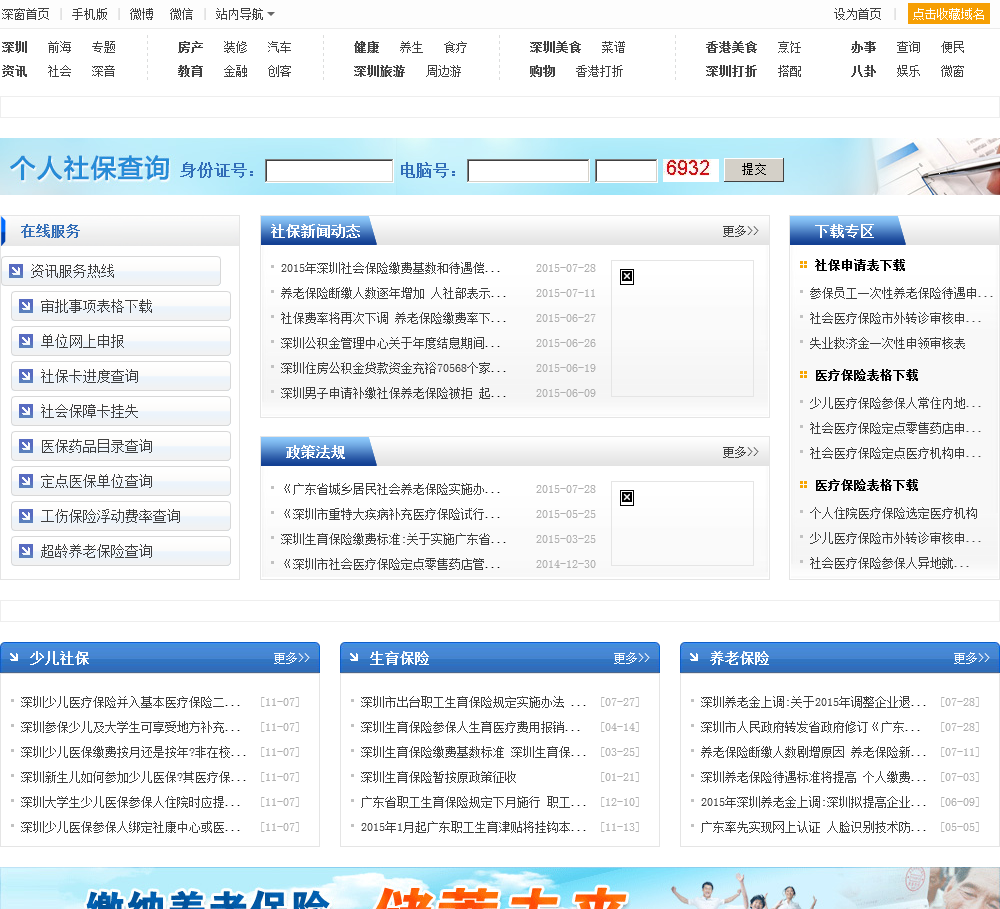Open the 周边游 navigation item
Viewport: 1000px width, 909px height.
[443, 71]
